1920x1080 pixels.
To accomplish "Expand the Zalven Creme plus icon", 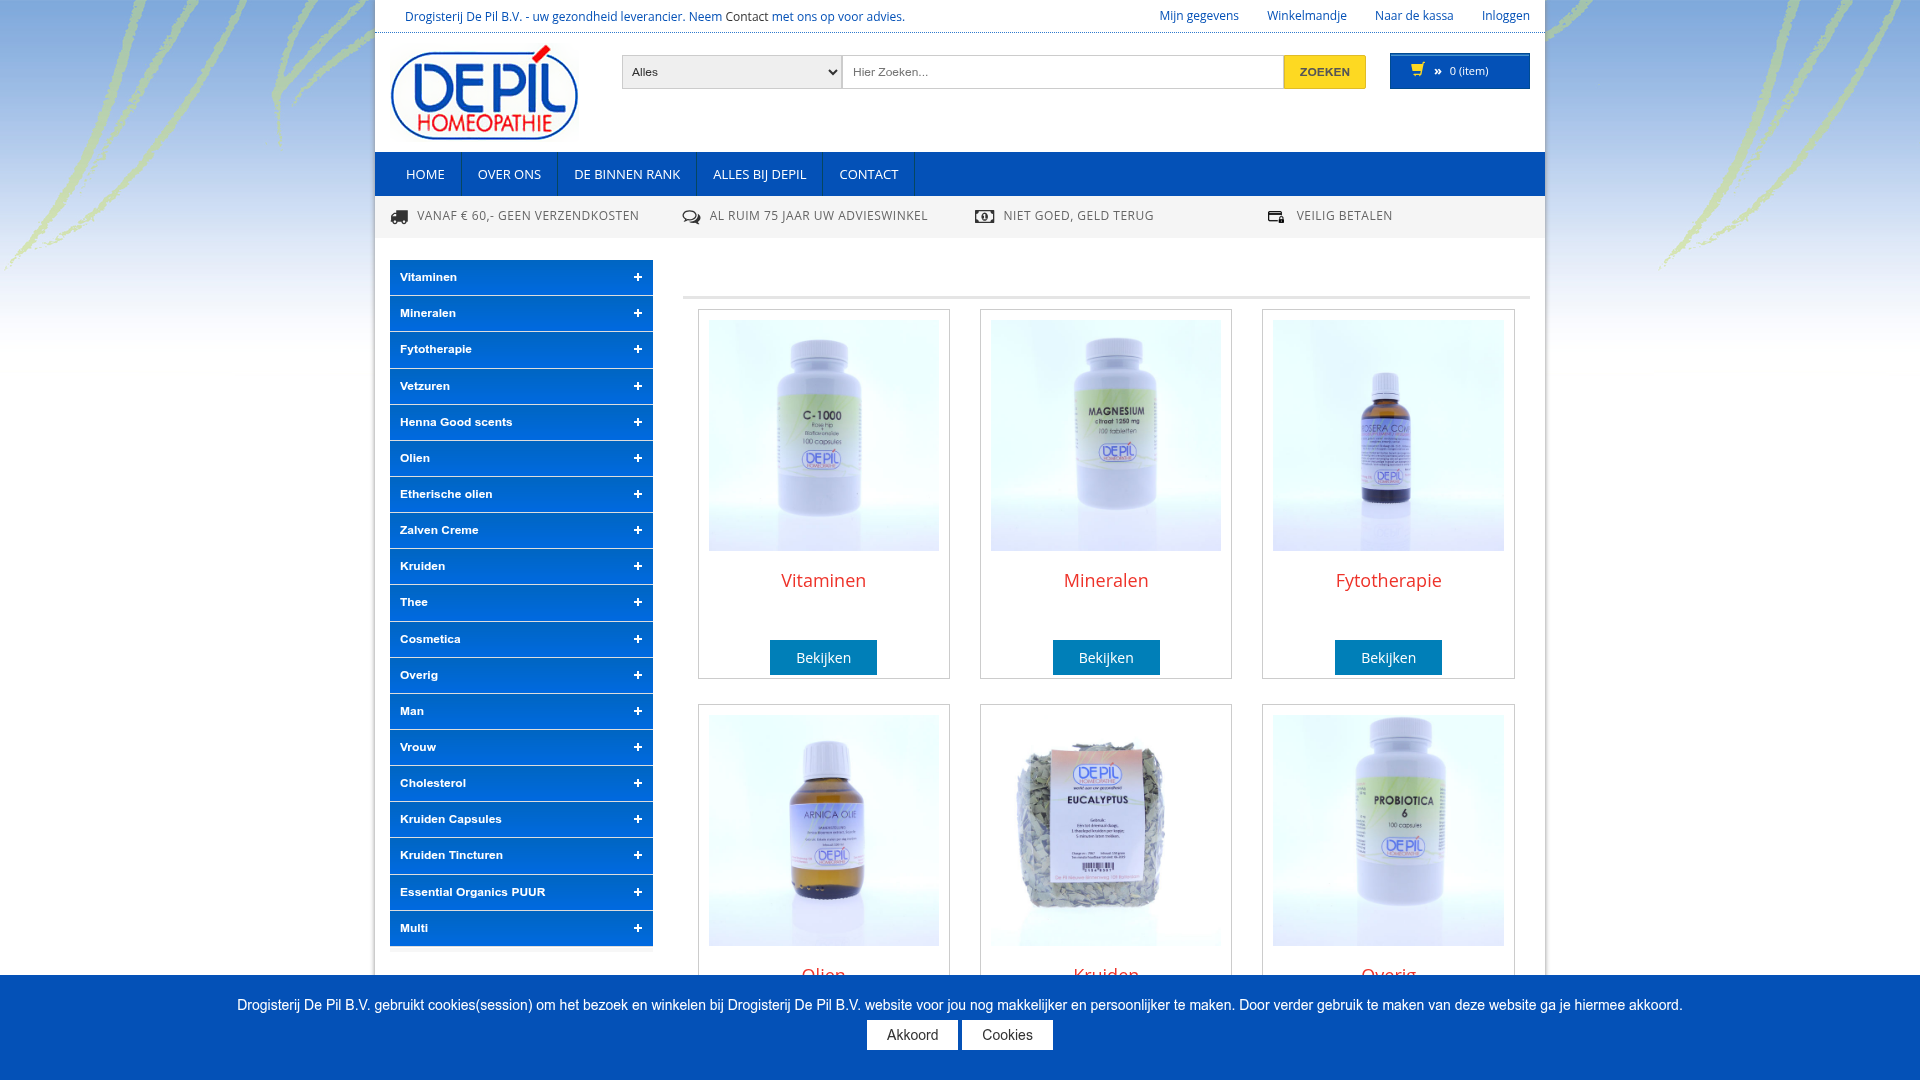I will coord(637,530).
